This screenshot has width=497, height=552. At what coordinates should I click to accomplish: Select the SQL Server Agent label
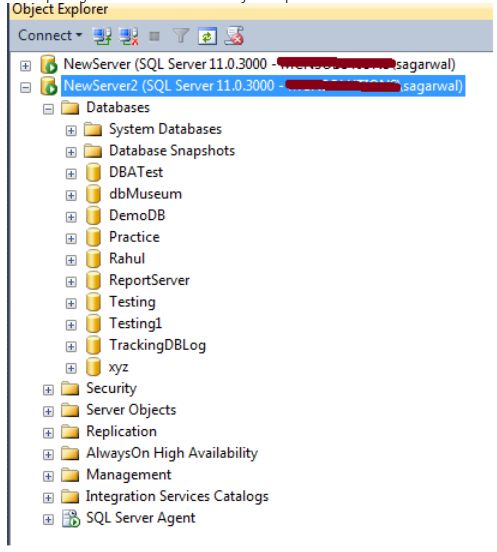140,518
